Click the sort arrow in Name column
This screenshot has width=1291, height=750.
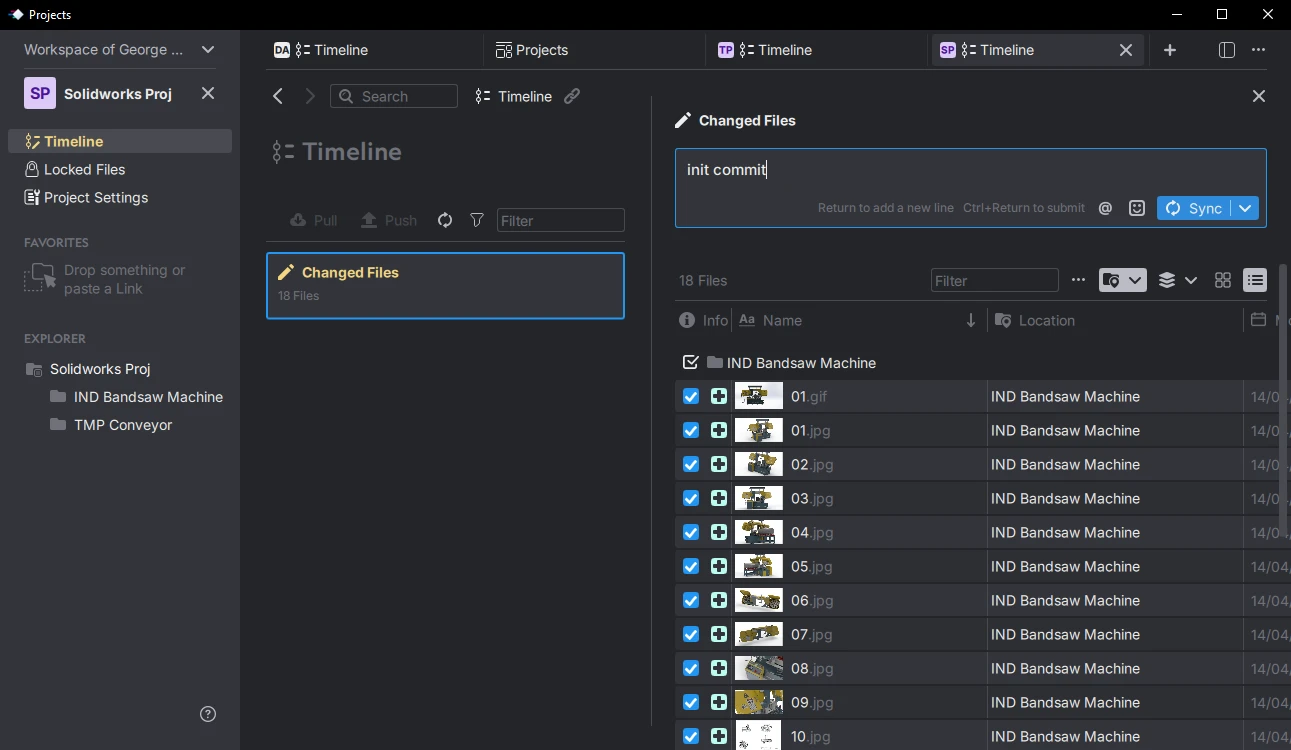coord(971,320)
